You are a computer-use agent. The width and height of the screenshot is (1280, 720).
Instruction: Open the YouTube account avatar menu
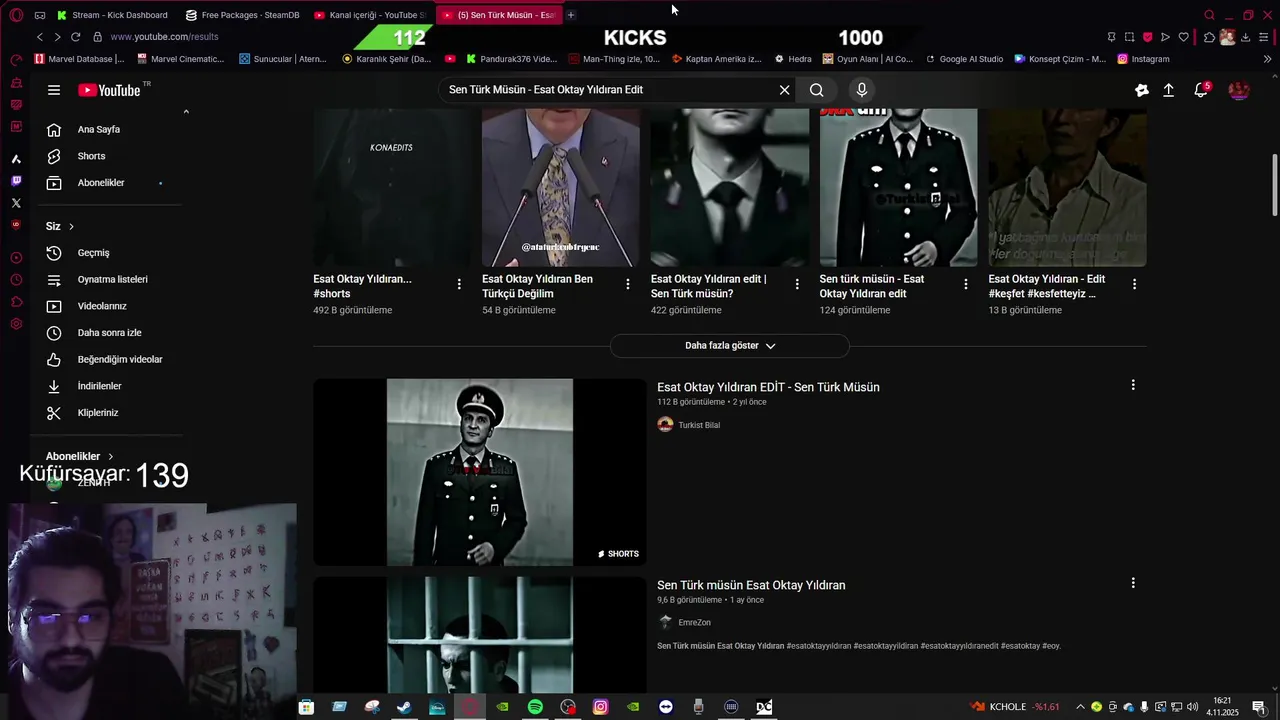(x=1238, y=90)
